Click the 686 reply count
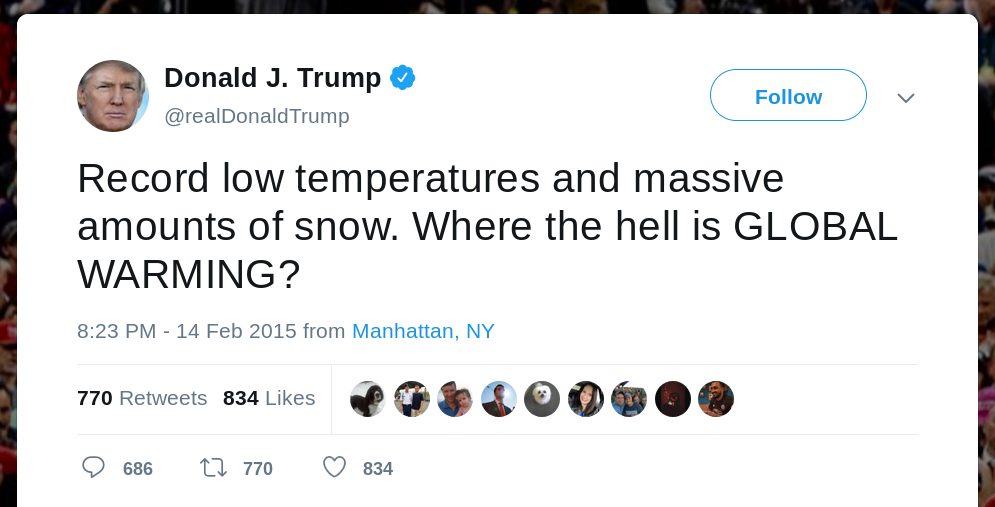This screenshot has height=507, width=995. pos(138,469)
